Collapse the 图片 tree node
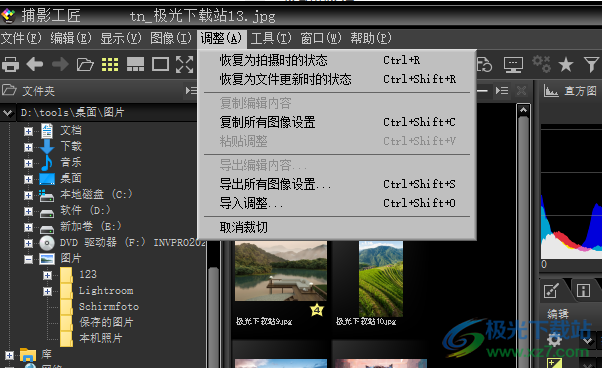 (28, 259)
